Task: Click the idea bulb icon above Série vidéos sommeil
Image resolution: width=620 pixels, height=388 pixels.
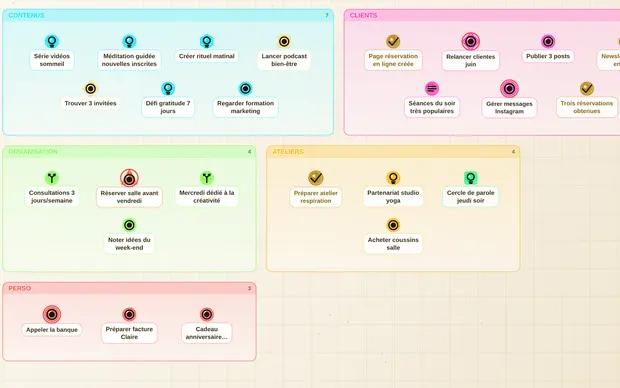Action: (52, 41)
